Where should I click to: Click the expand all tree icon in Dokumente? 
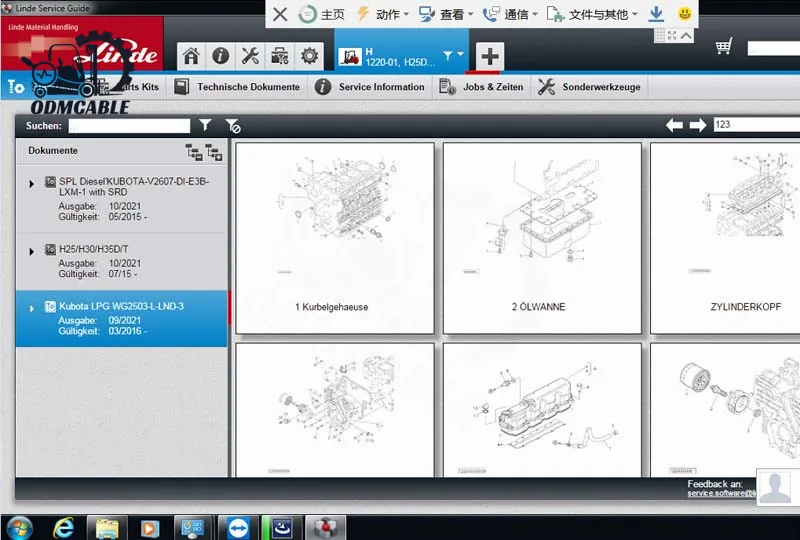194,152
